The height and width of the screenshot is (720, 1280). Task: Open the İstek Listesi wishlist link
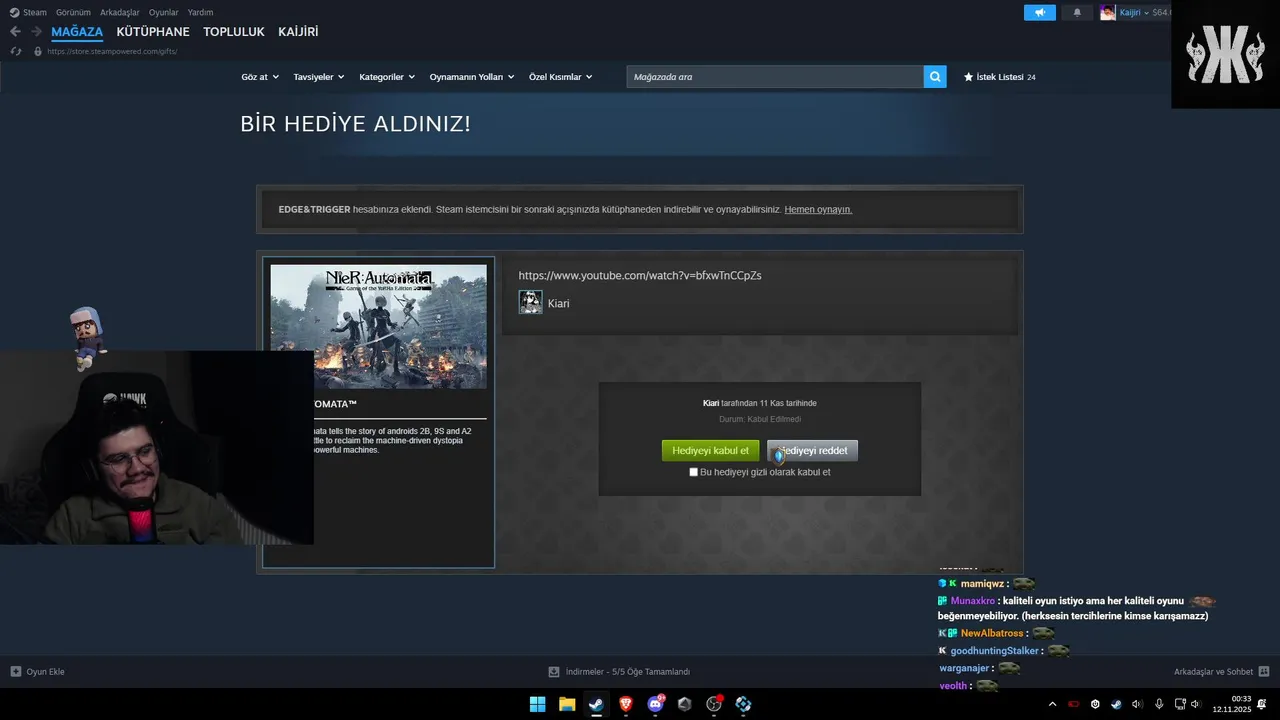[x=1000, y=77]
